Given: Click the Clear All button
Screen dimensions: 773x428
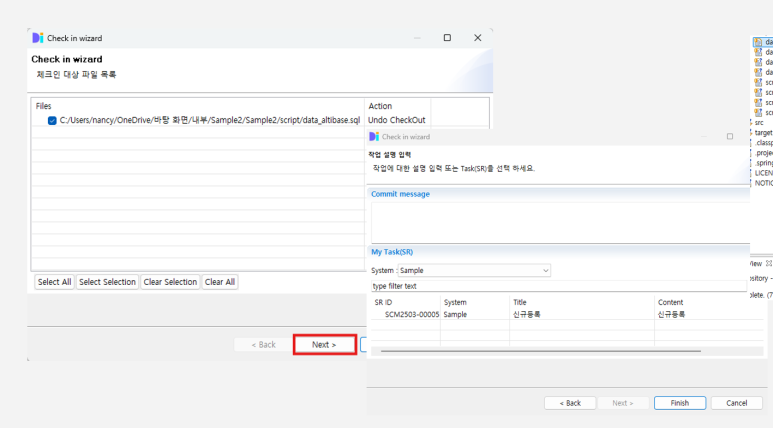Looking at the screenshot, I should [x=219, y=282].
